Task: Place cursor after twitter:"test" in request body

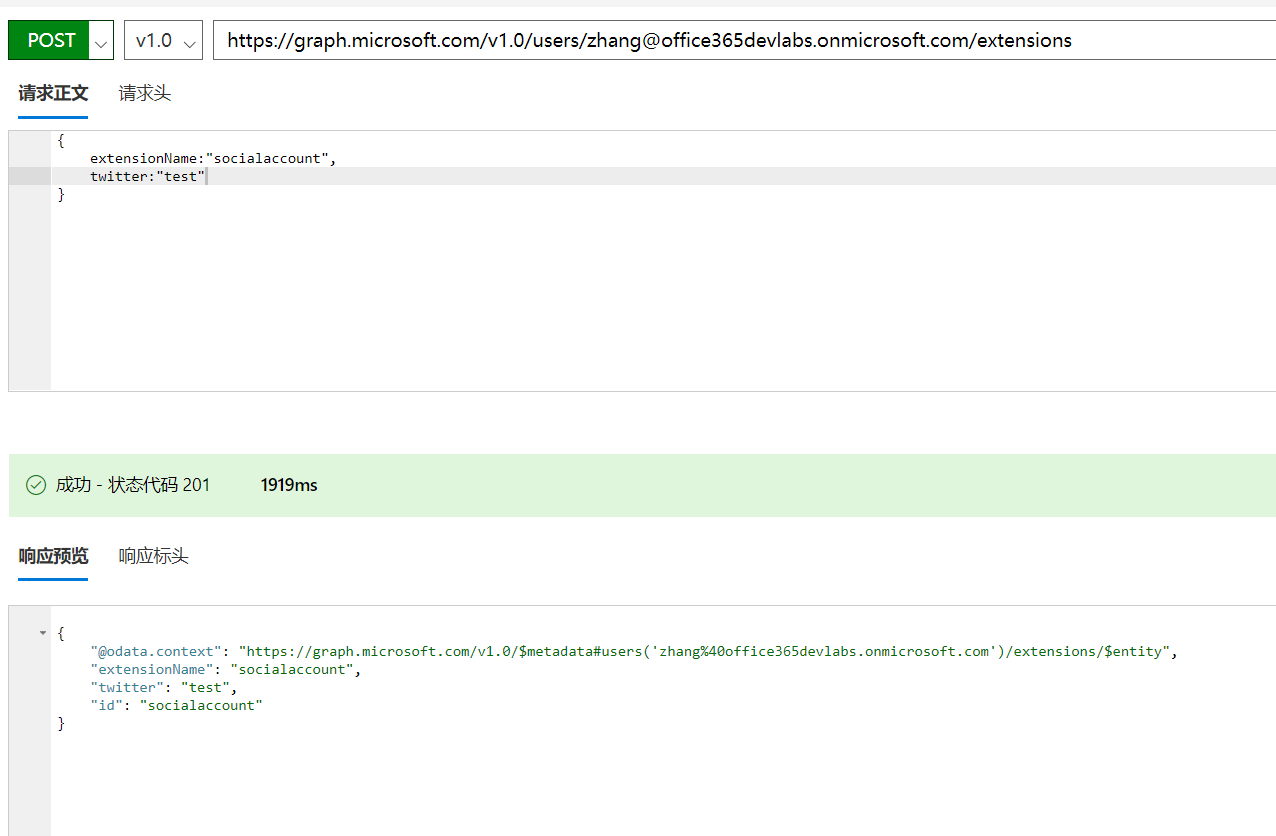Action: click(207, 177)
